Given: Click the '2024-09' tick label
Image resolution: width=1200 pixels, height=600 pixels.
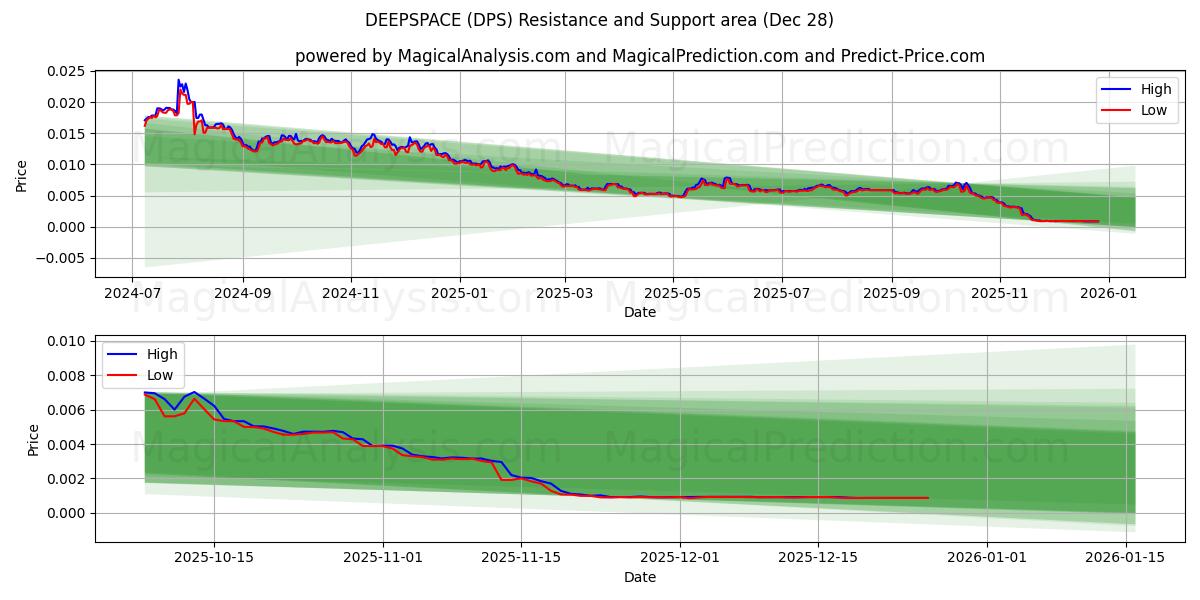Looking at the screenshot, I should pyautogui.click(x=242, y=294).
